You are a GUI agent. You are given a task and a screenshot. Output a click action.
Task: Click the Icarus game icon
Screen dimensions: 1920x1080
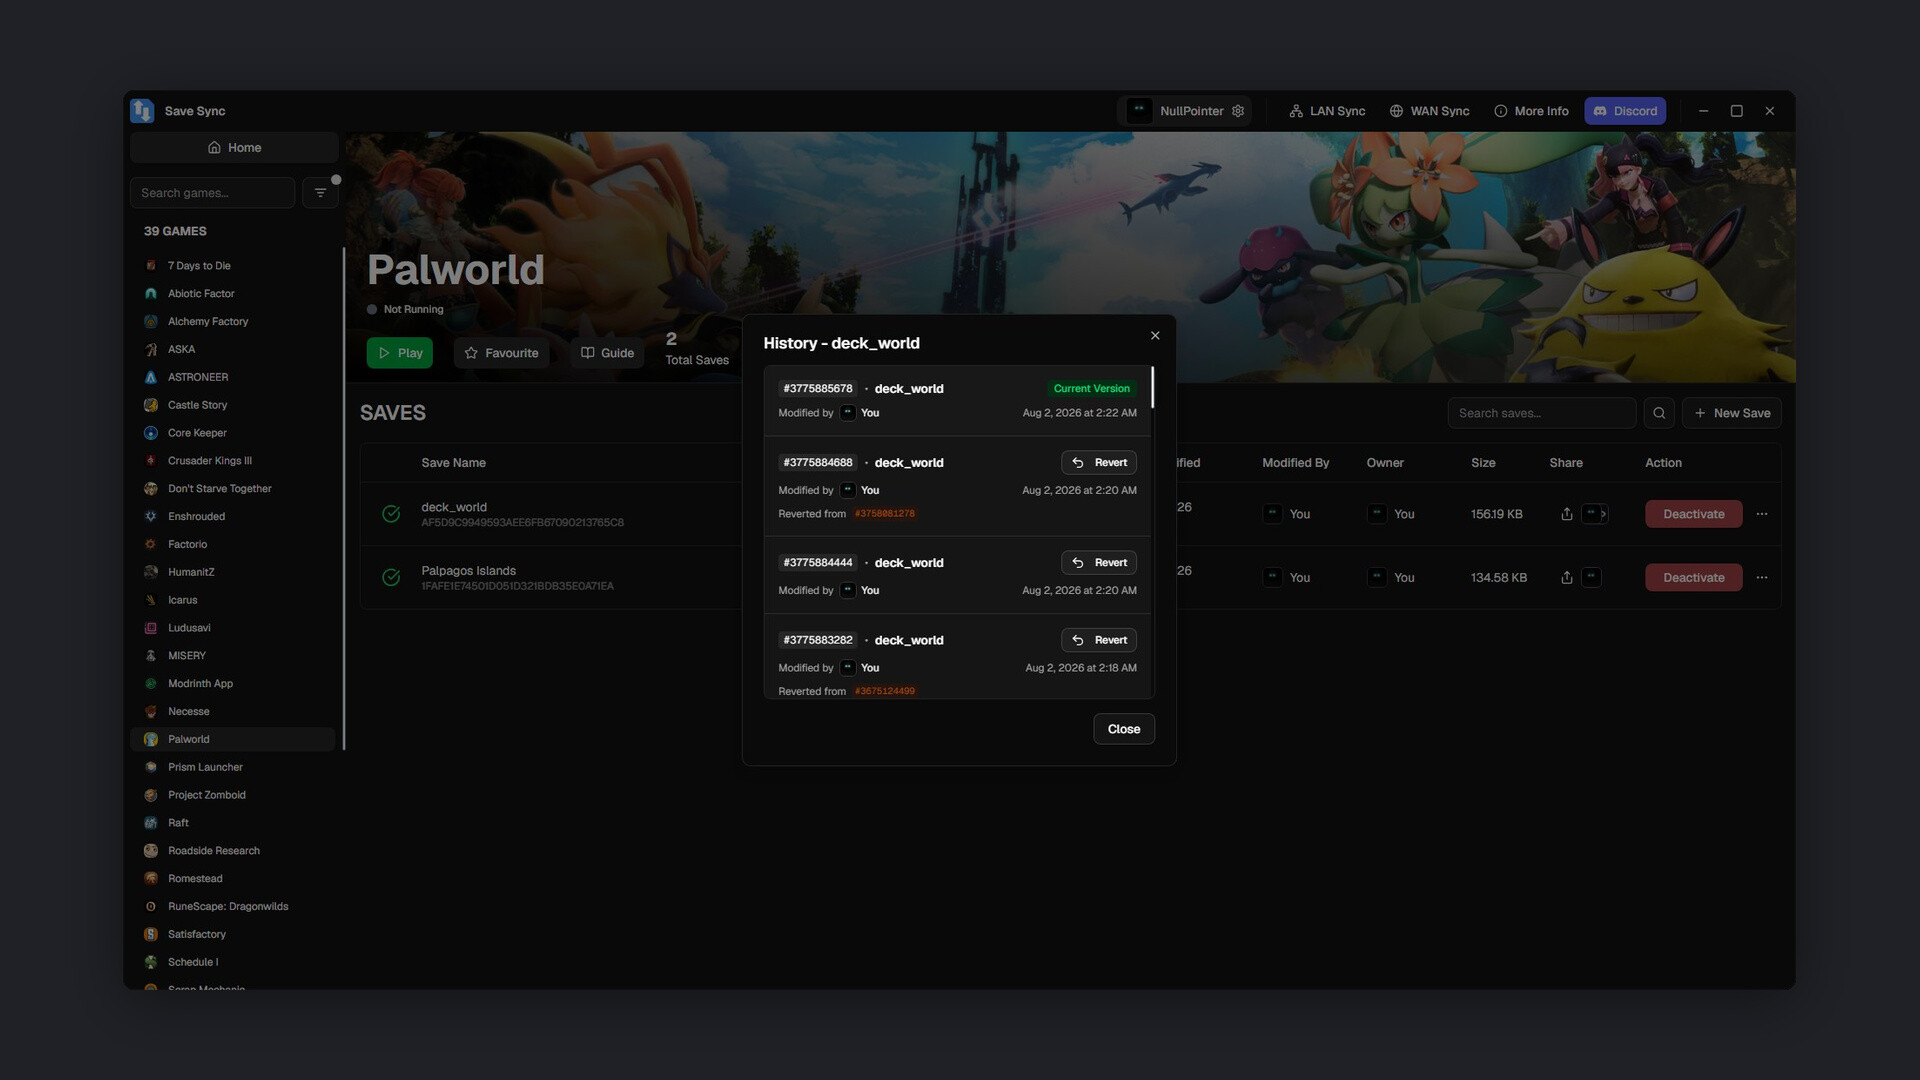point(151,601)
